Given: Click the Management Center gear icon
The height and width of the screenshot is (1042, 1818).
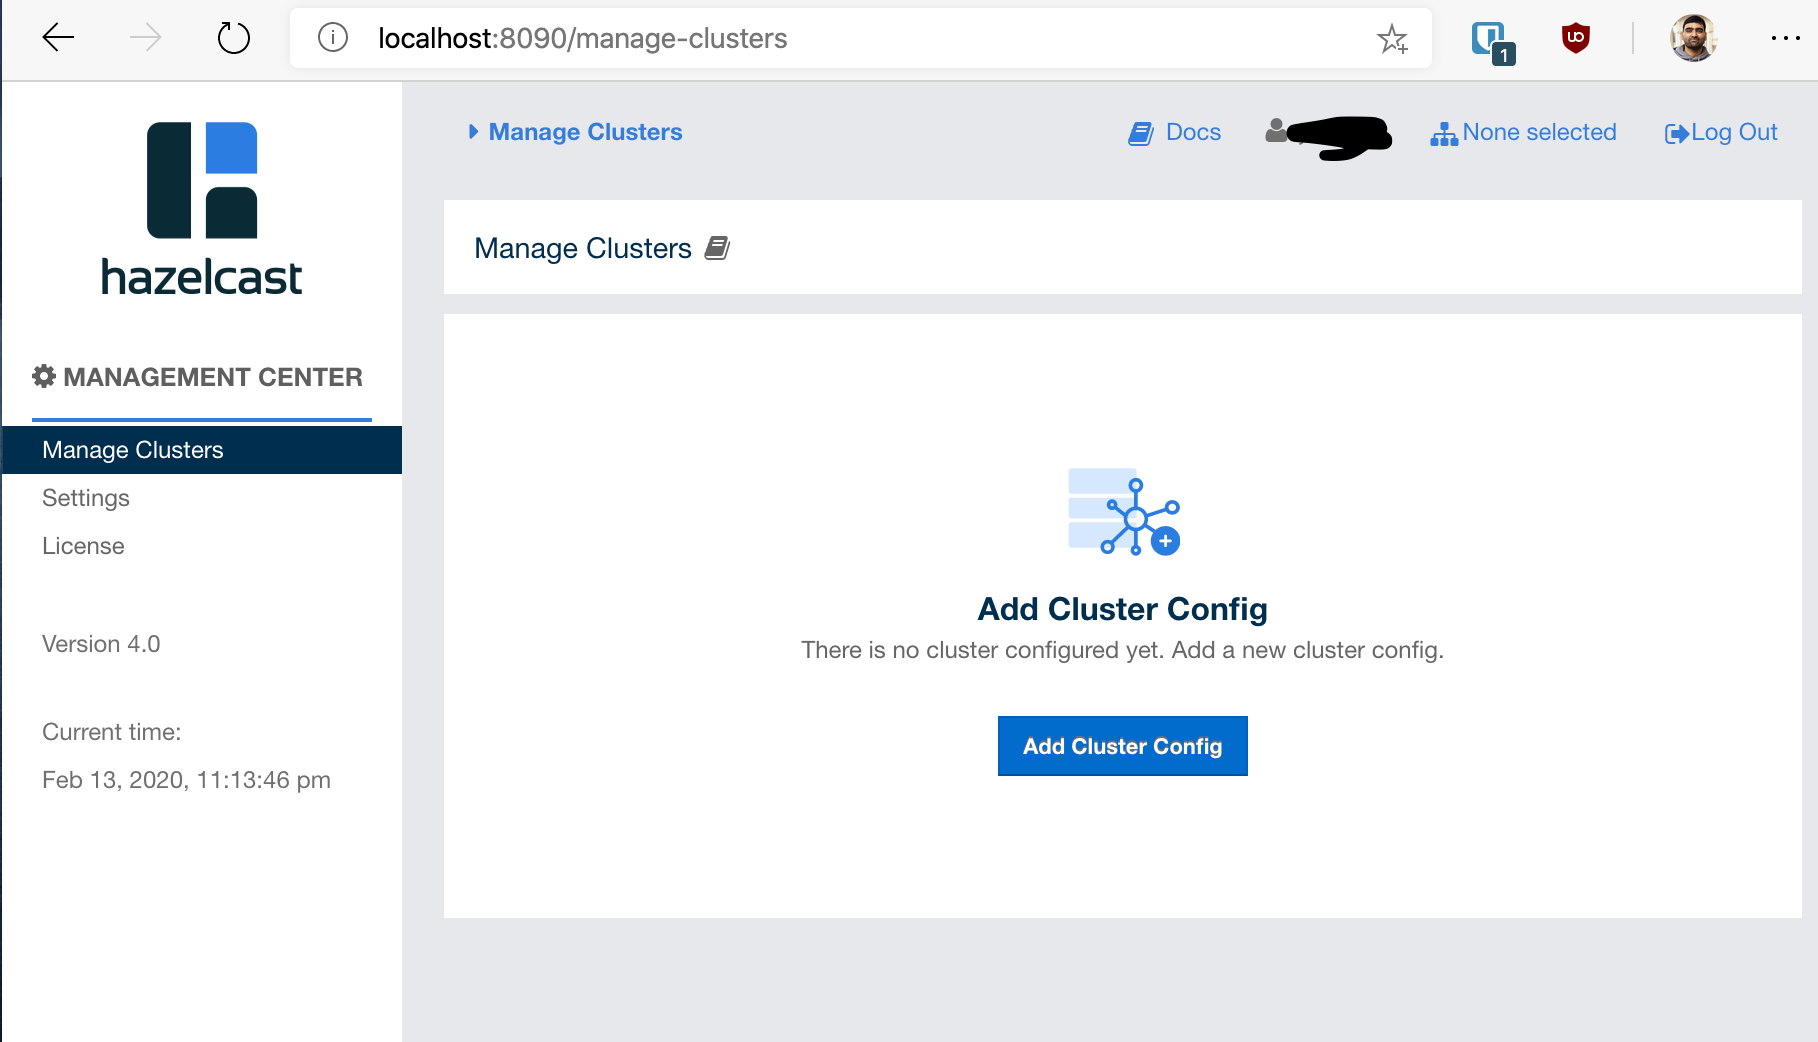Looking at the screenshot, I should point(44,376).
